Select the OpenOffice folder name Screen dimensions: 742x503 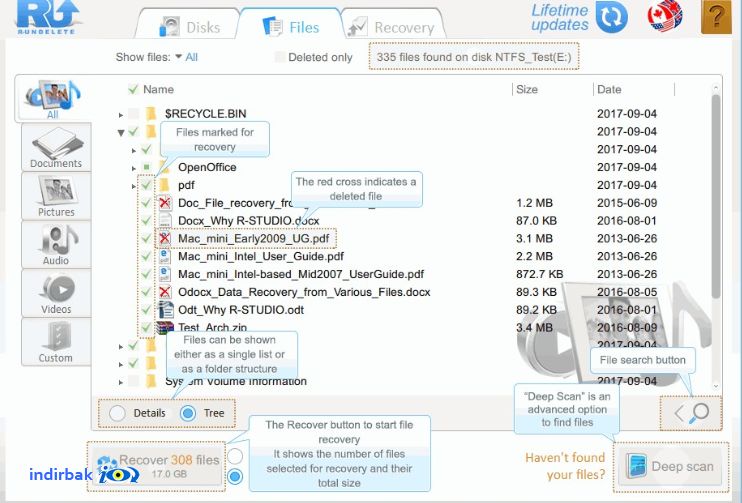pos(207,167)
